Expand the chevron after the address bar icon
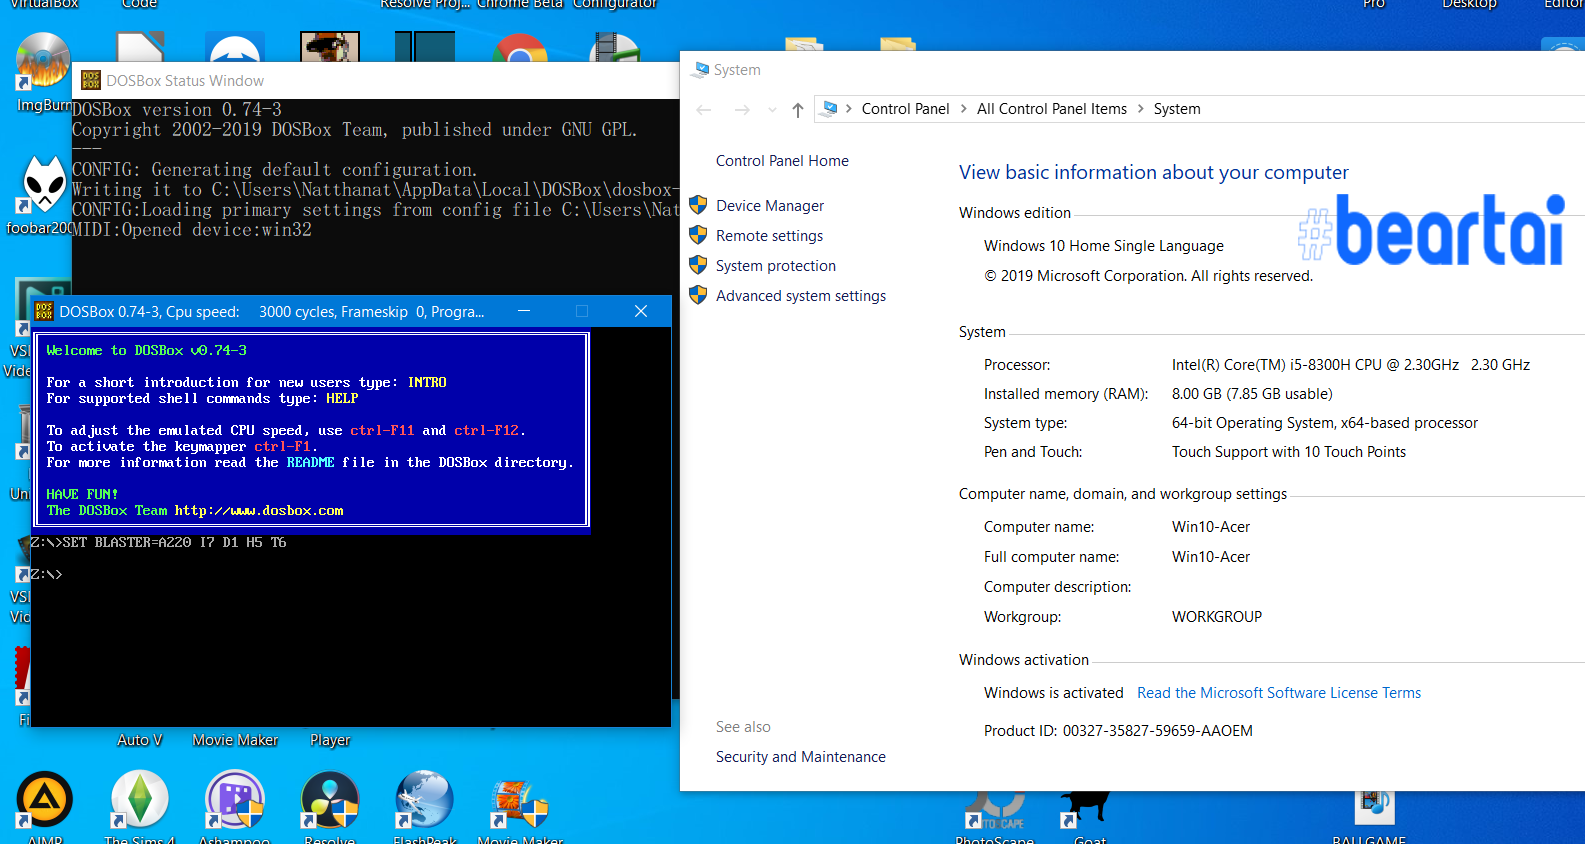Viewport: 1585px width, 844px height. tap(848, 109)
